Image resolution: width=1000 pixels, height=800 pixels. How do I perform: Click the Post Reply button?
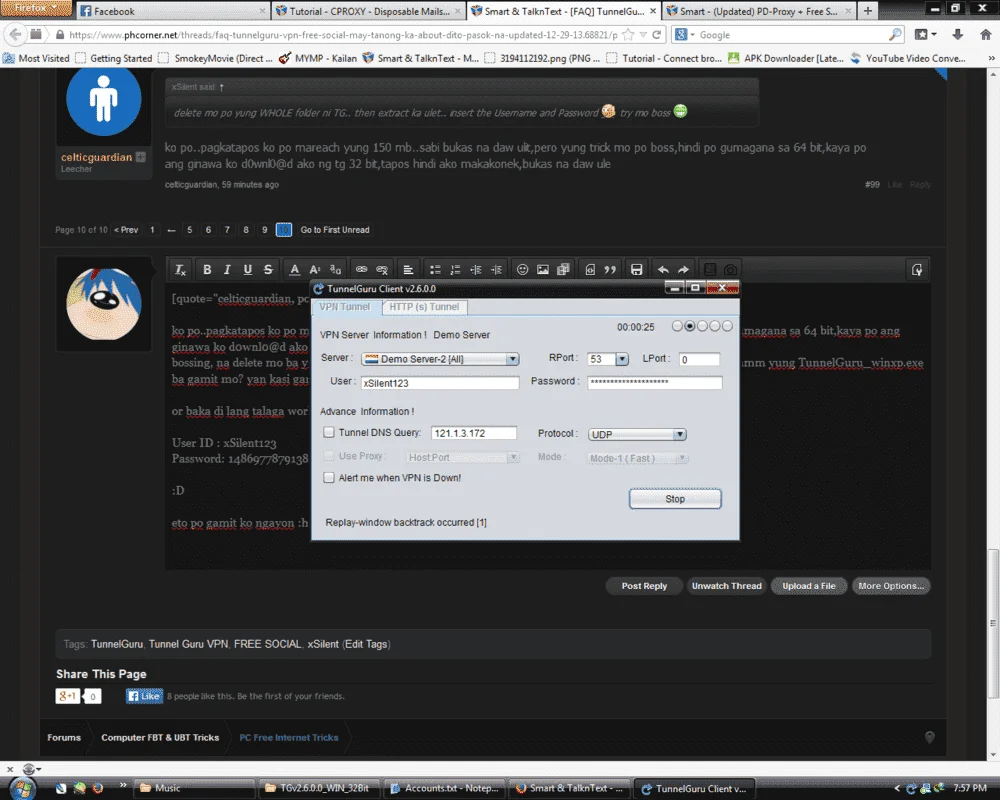coord(644,586)
